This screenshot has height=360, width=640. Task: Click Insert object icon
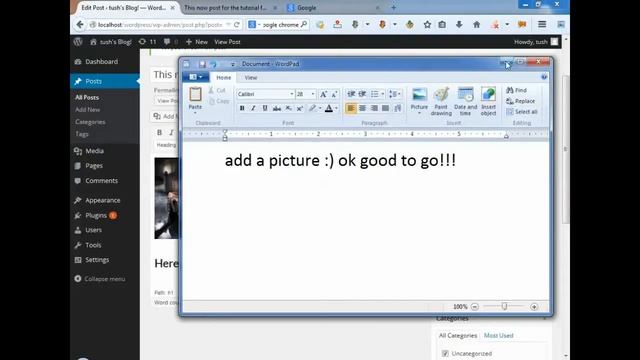coord(488,101)
